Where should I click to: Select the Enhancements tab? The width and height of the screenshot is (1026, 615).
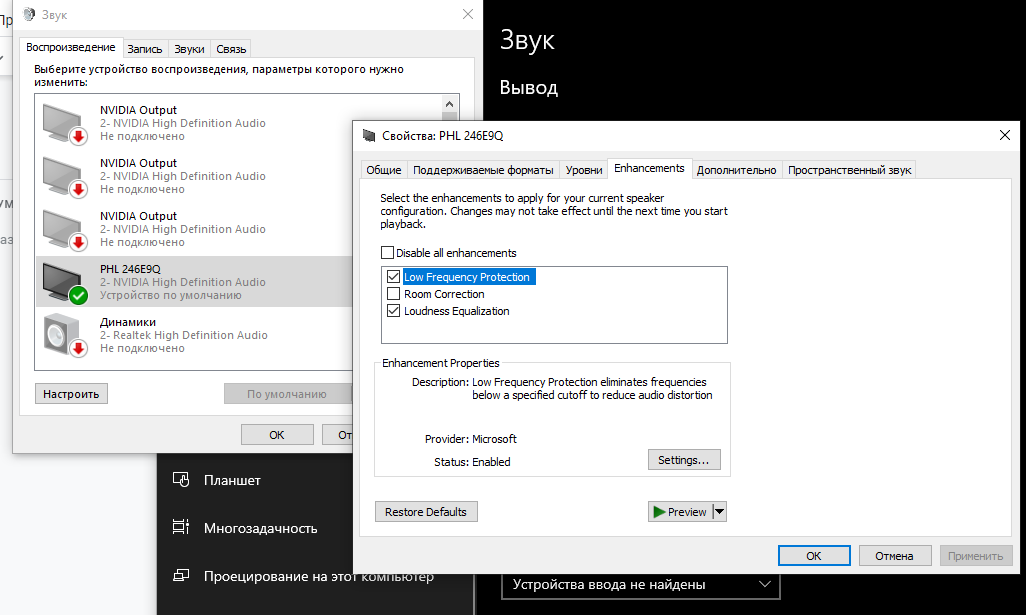coord(649,168)
